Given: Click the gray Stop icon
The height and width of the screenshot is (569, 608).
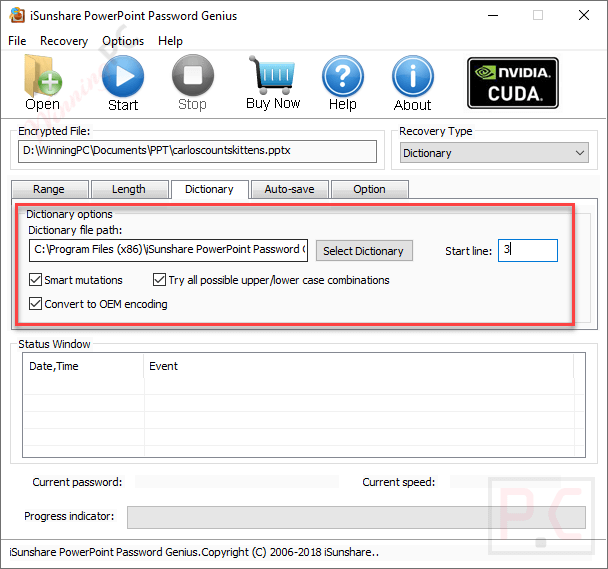Looking at the screenshot, I should coord(193,75).
